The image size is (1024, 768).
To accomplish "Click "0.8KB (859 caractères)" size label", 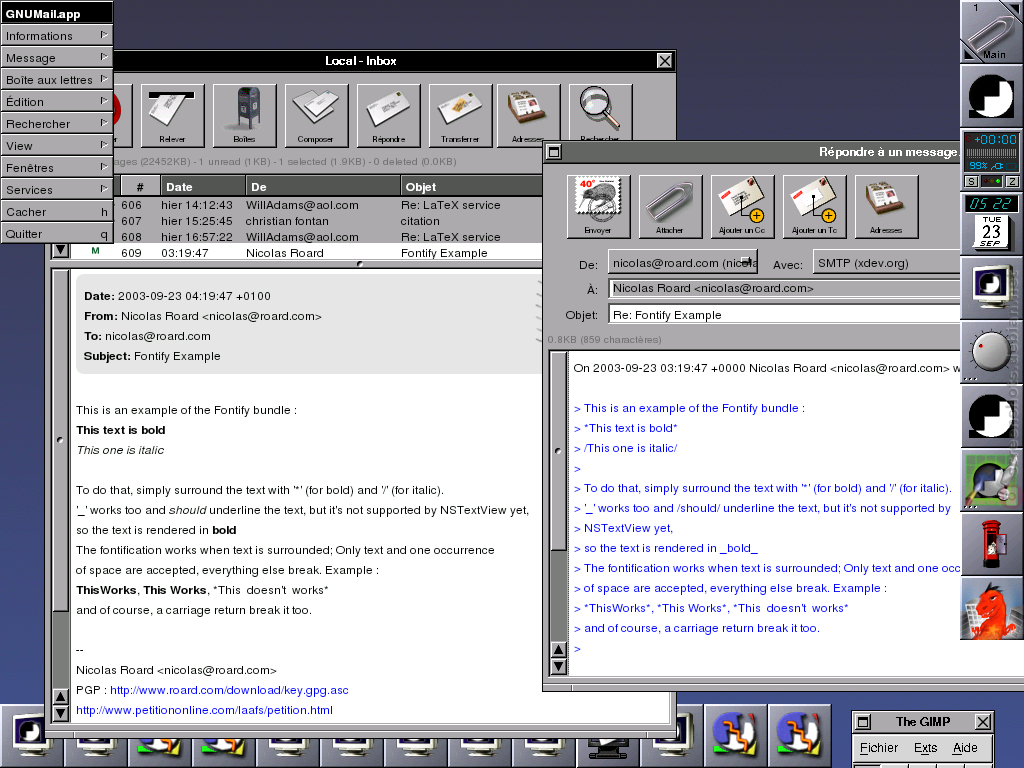I will point(605,340).
